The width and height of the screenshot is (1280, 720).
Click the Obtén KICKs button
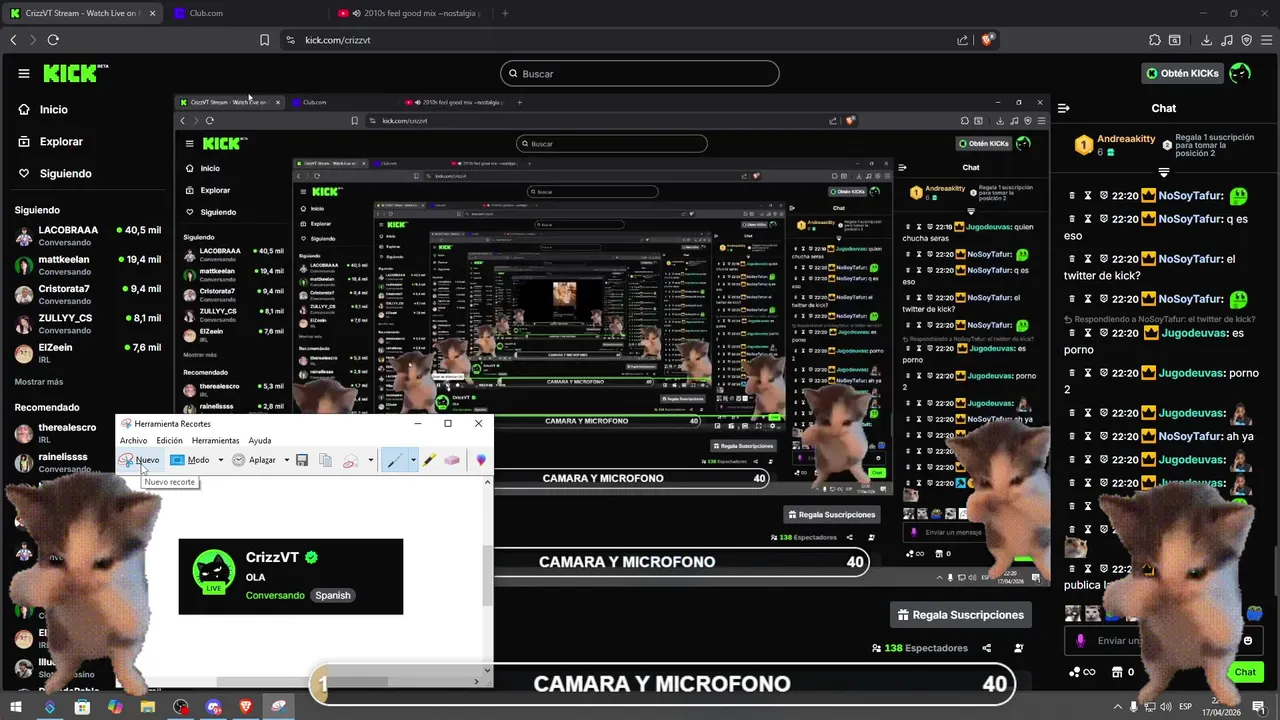(x=1182, y=73)
